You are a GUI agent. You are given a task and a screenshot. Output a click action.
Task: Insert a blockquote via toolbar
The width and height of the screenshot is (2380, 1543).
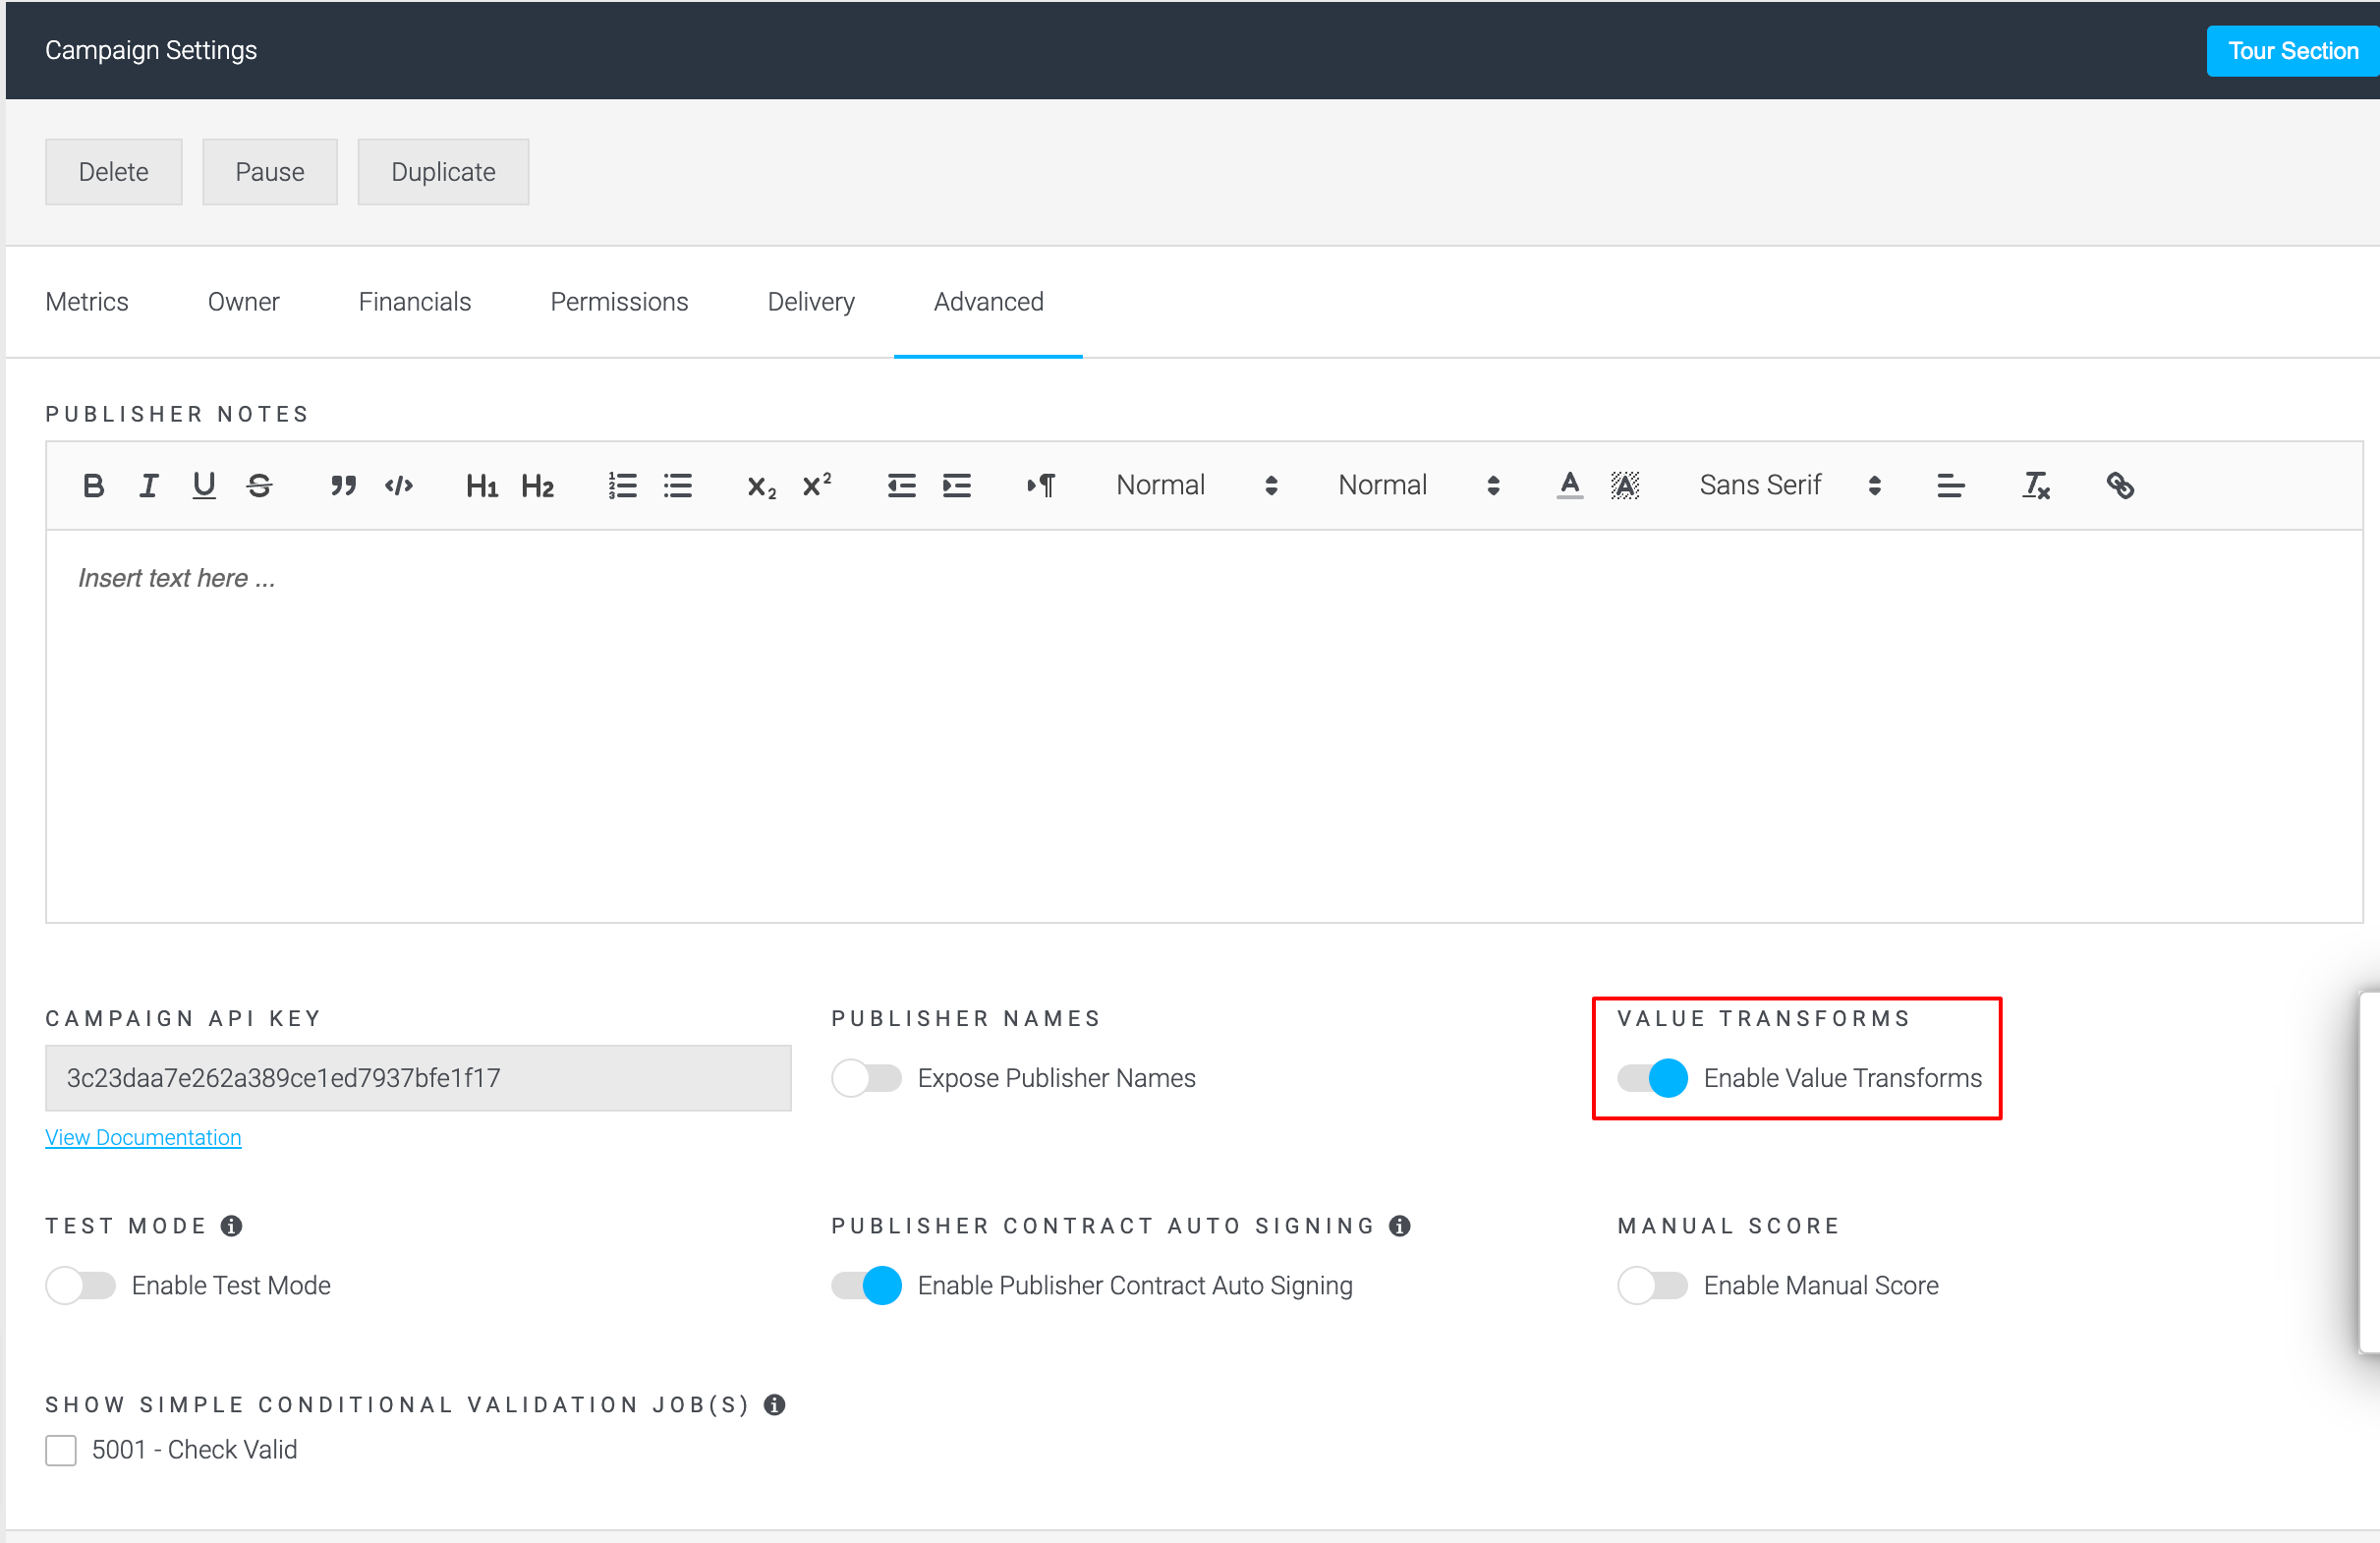(343, 486)
